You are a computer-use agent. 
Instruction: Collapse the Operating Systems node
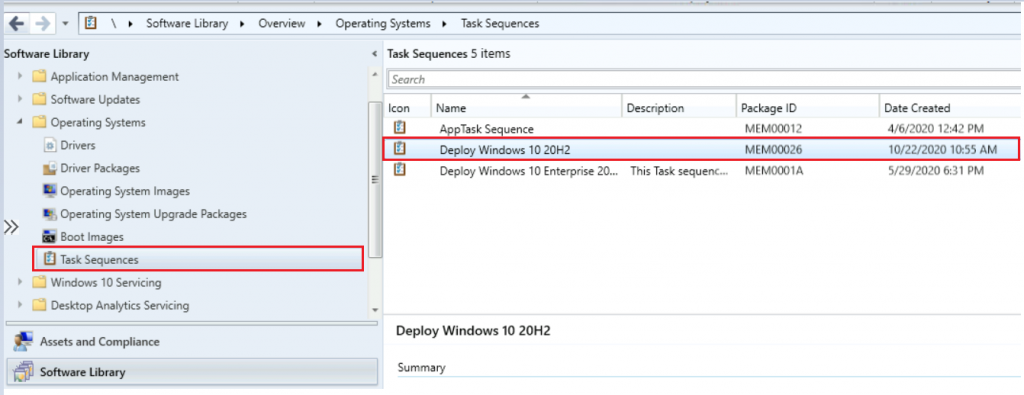point(20,123)
